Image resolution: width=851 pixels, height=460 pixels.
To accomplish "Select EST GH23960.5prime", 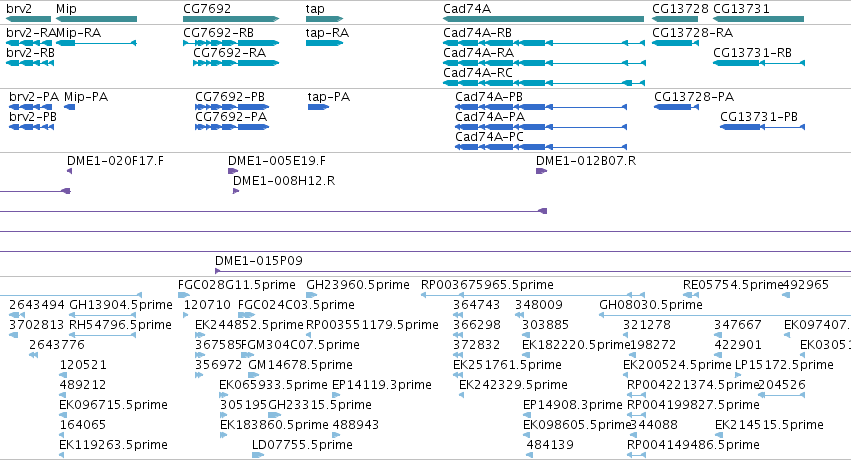I will pyautogui.click(x=313, y=295).
